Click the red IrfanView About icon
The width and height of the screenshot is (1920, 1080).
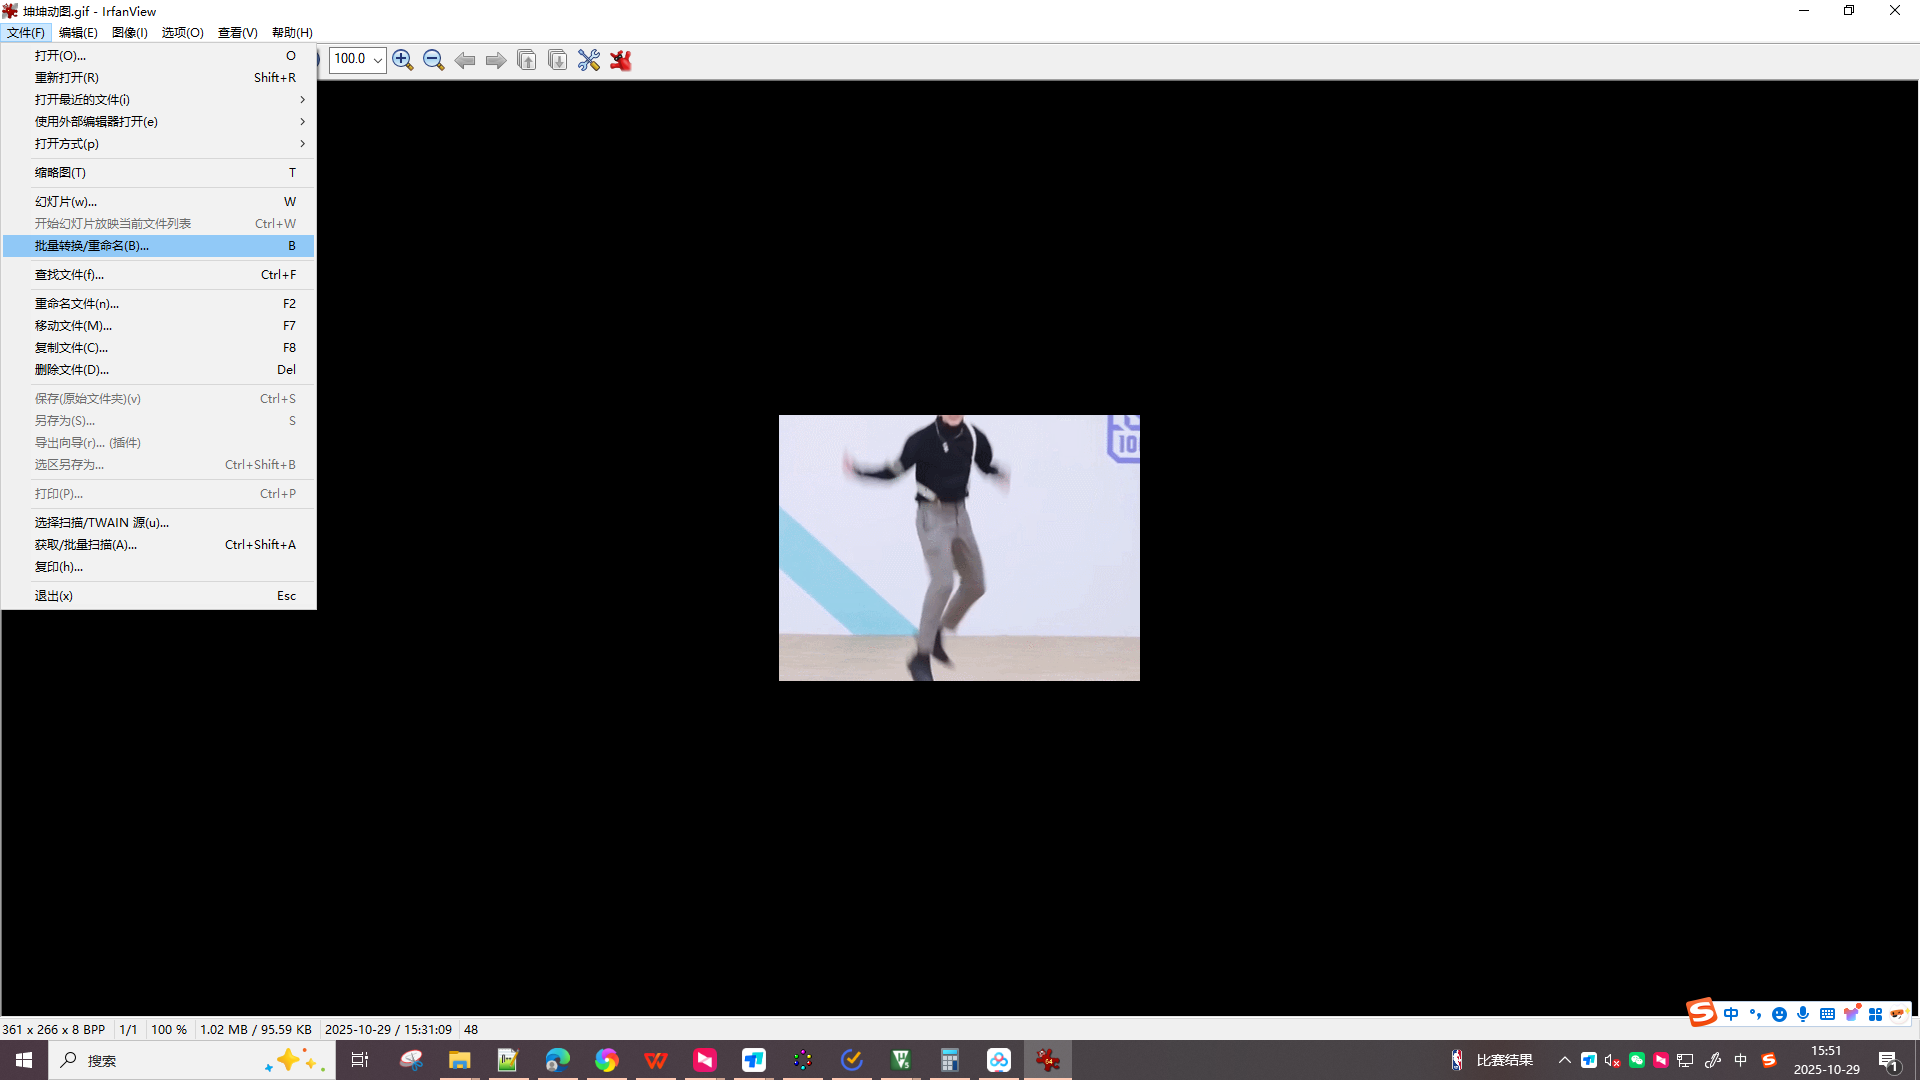coord(621,60)
